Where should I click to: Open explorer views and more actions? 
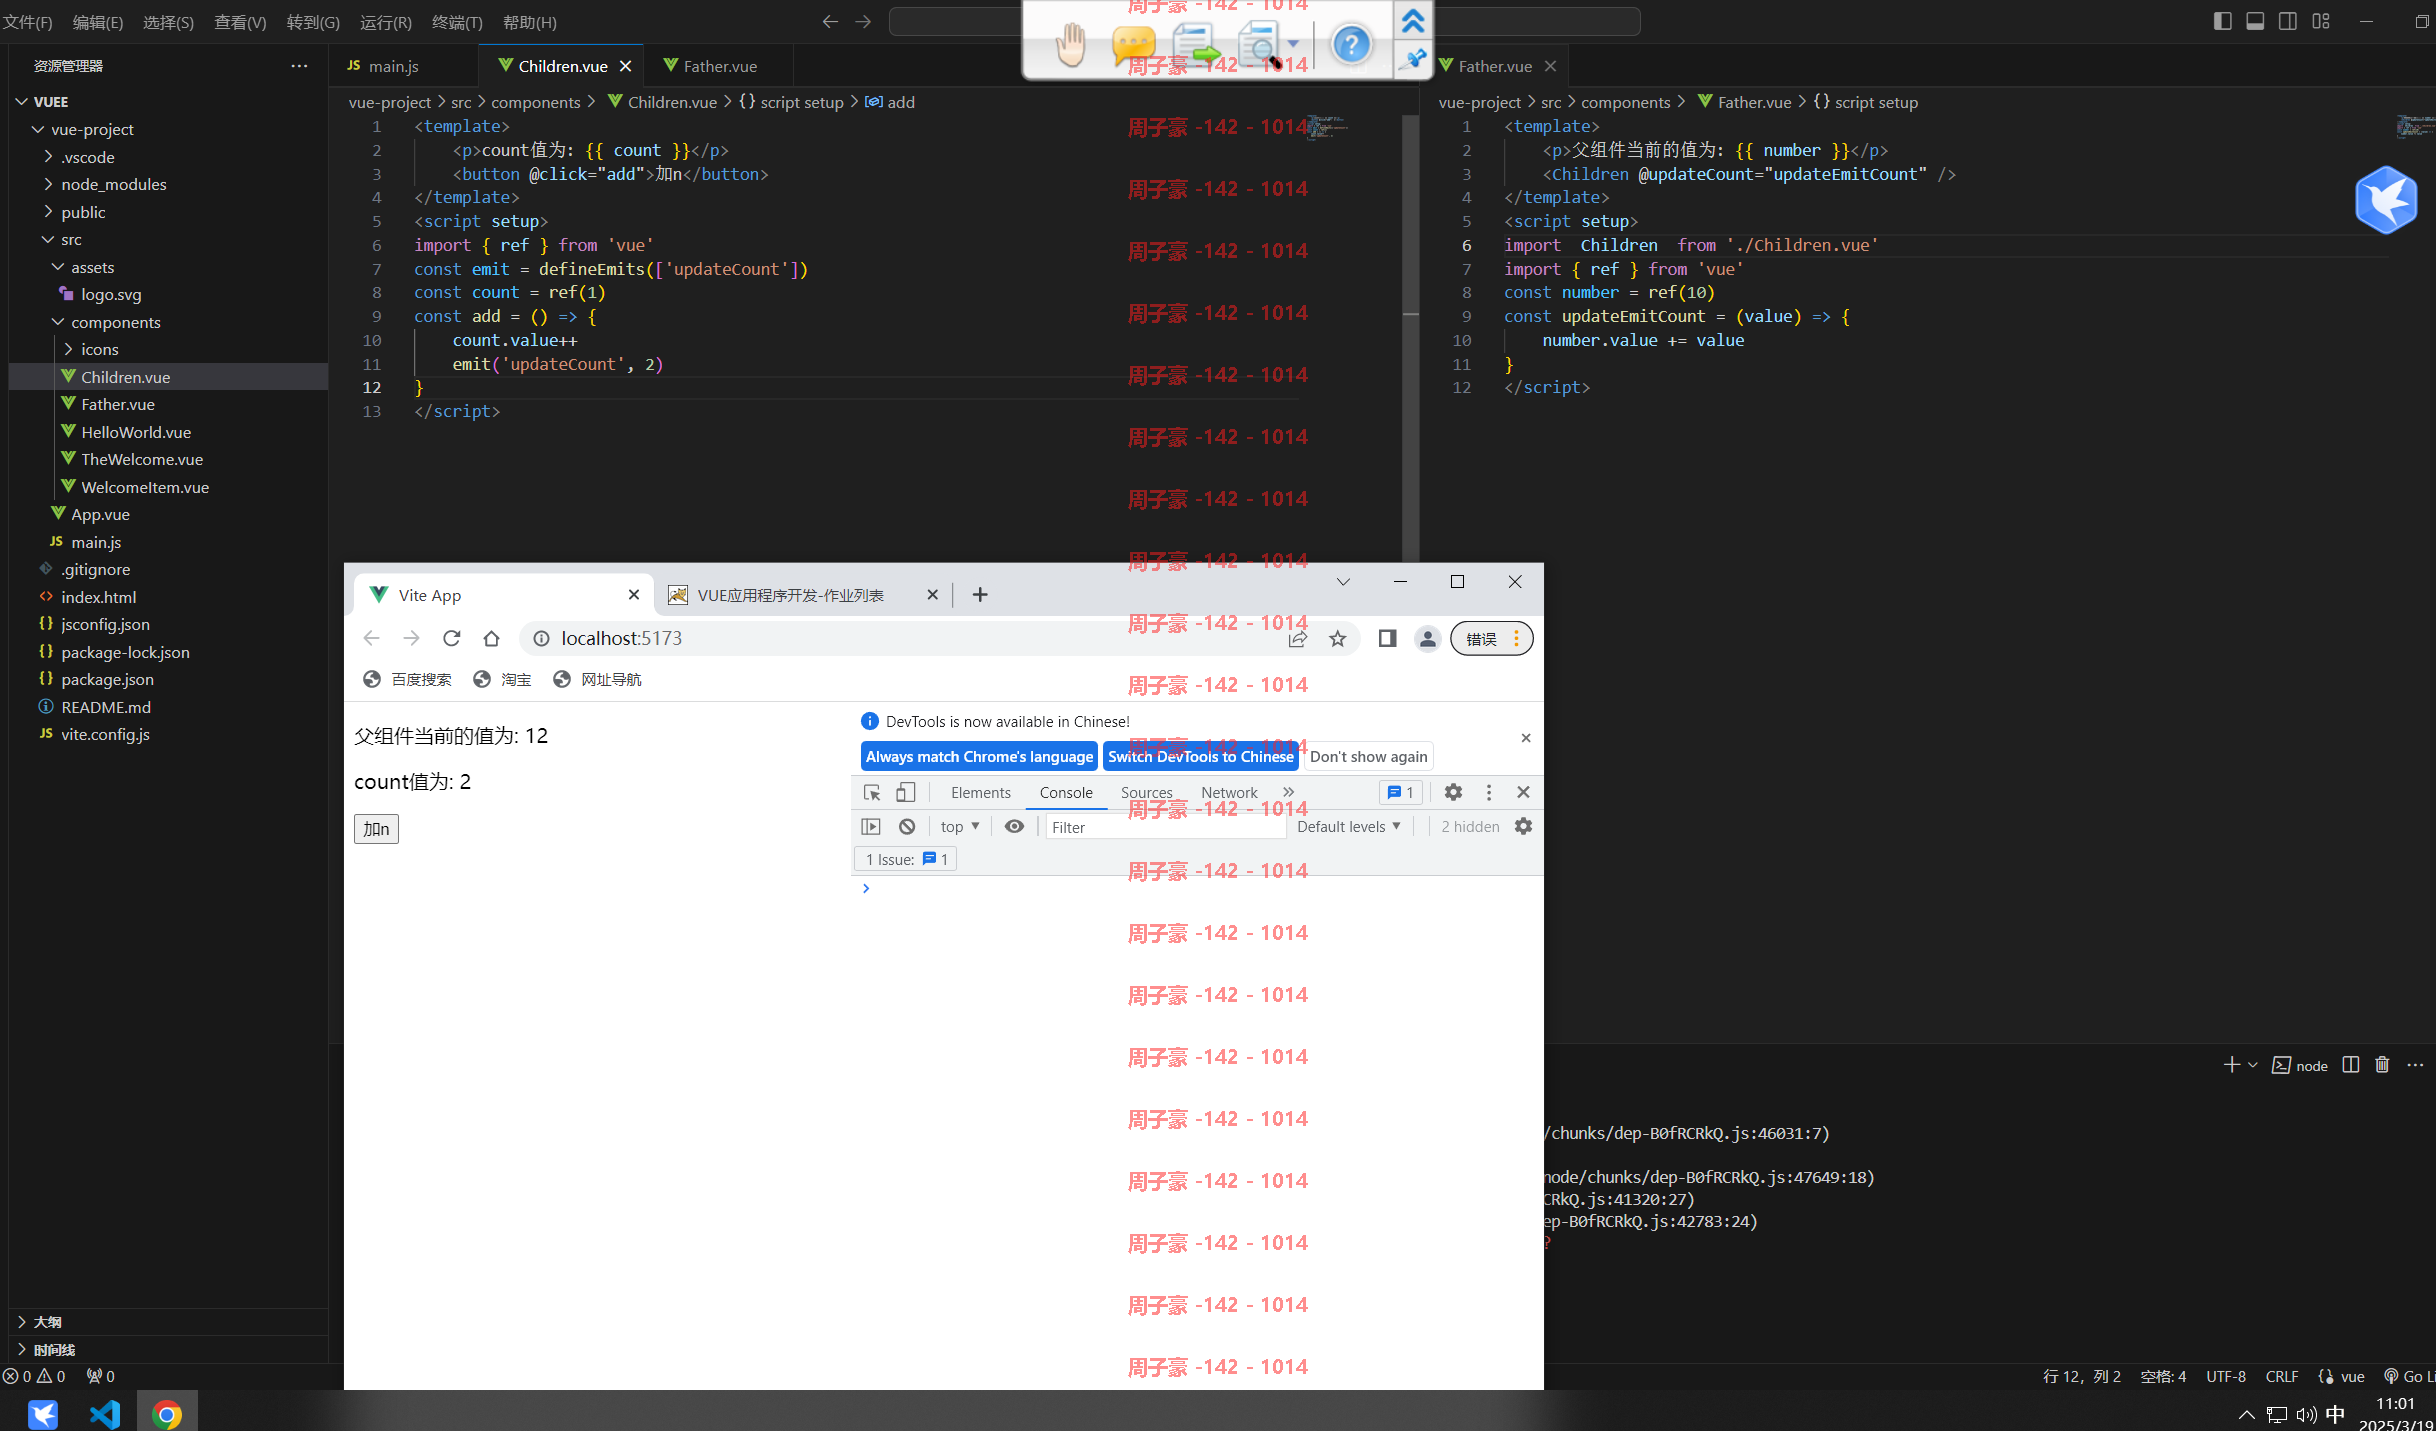pyautogui.click(x=299, y=66)
